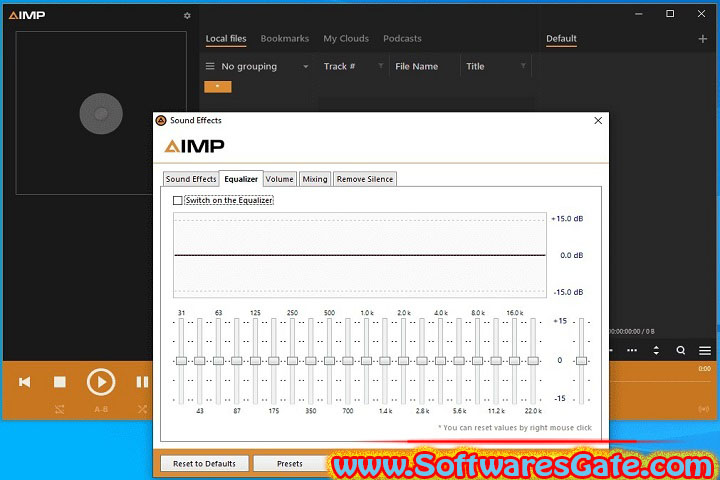Click the grouping list icon beside No grouping
This screenshot has height=480, width=720.
[x=210, y=66]
